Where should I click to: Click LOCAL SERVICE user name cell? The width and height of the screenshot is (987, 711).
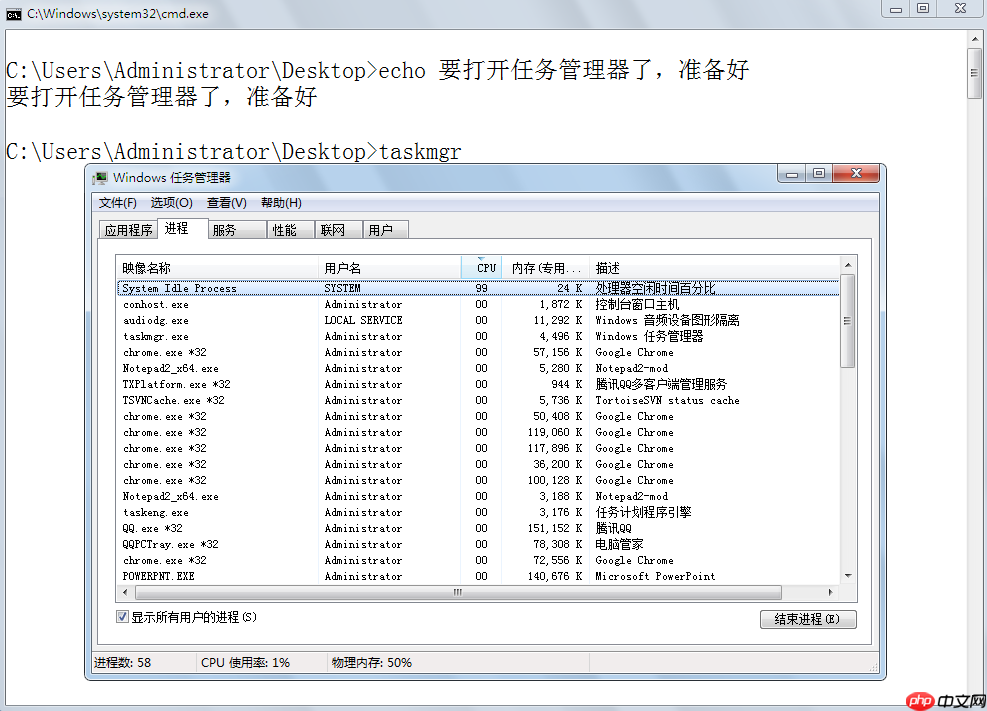pyautogui.click(x=363, y=320)
